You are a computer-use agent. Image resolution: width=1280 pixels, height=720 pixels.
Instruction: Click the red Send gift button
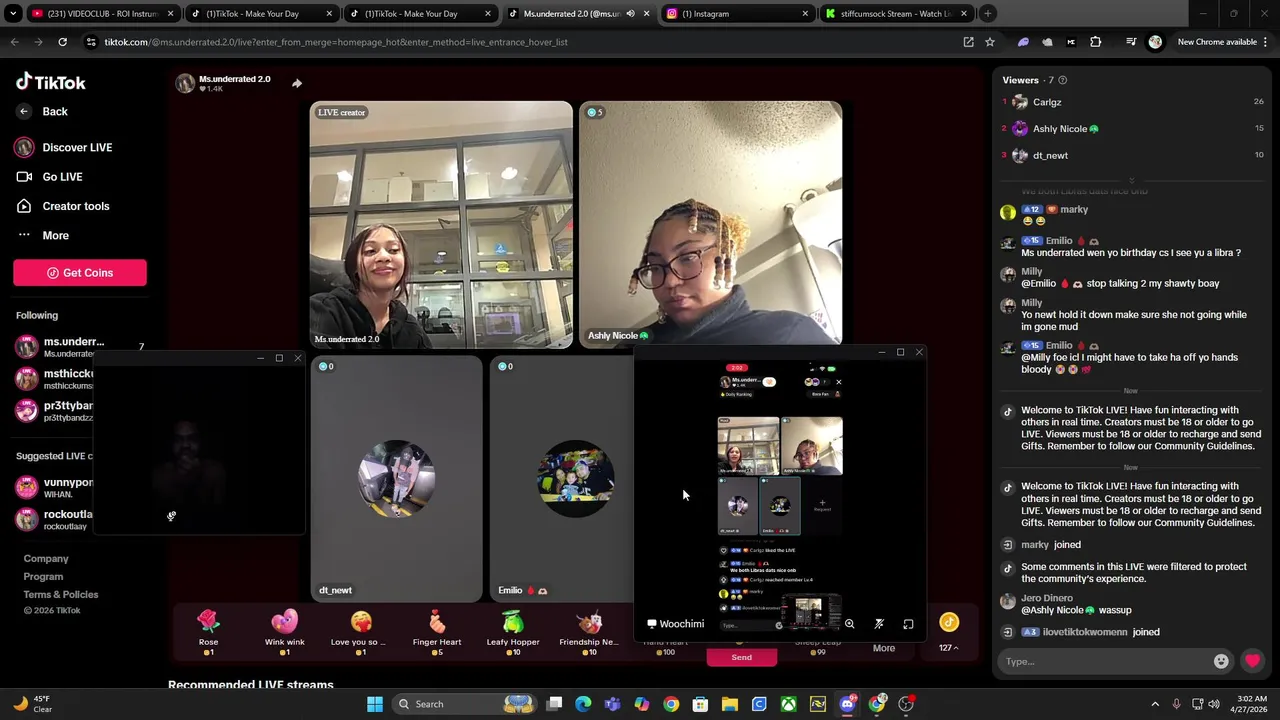click(741, 657)
